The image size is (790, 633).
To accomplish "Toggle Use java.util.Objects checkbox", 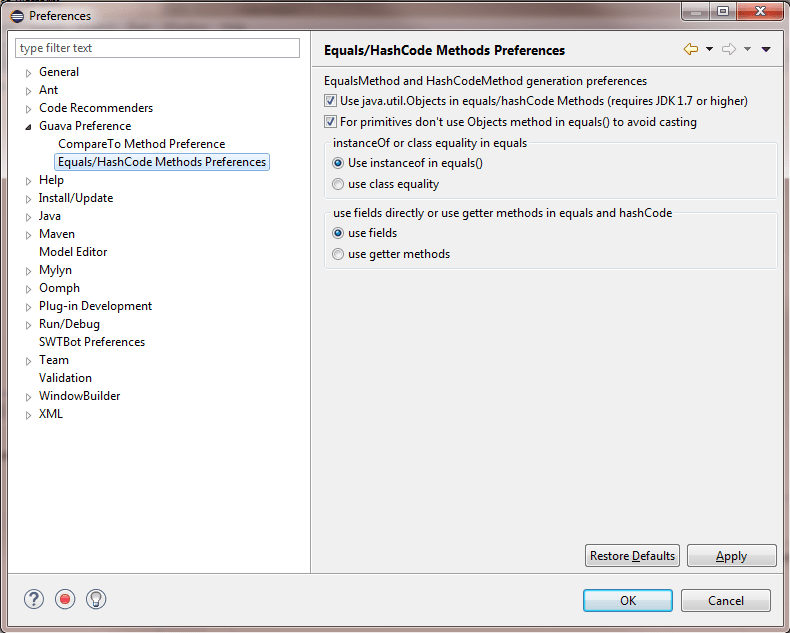I will pos(331,101).
